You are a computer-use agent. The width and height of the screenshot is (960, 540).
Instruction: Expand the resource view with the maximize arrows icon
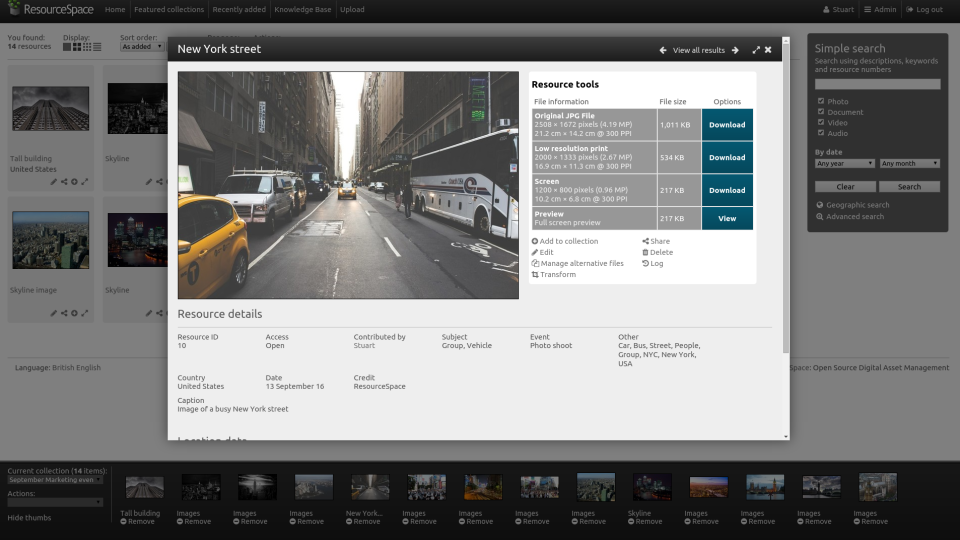[x=756, y=50]
